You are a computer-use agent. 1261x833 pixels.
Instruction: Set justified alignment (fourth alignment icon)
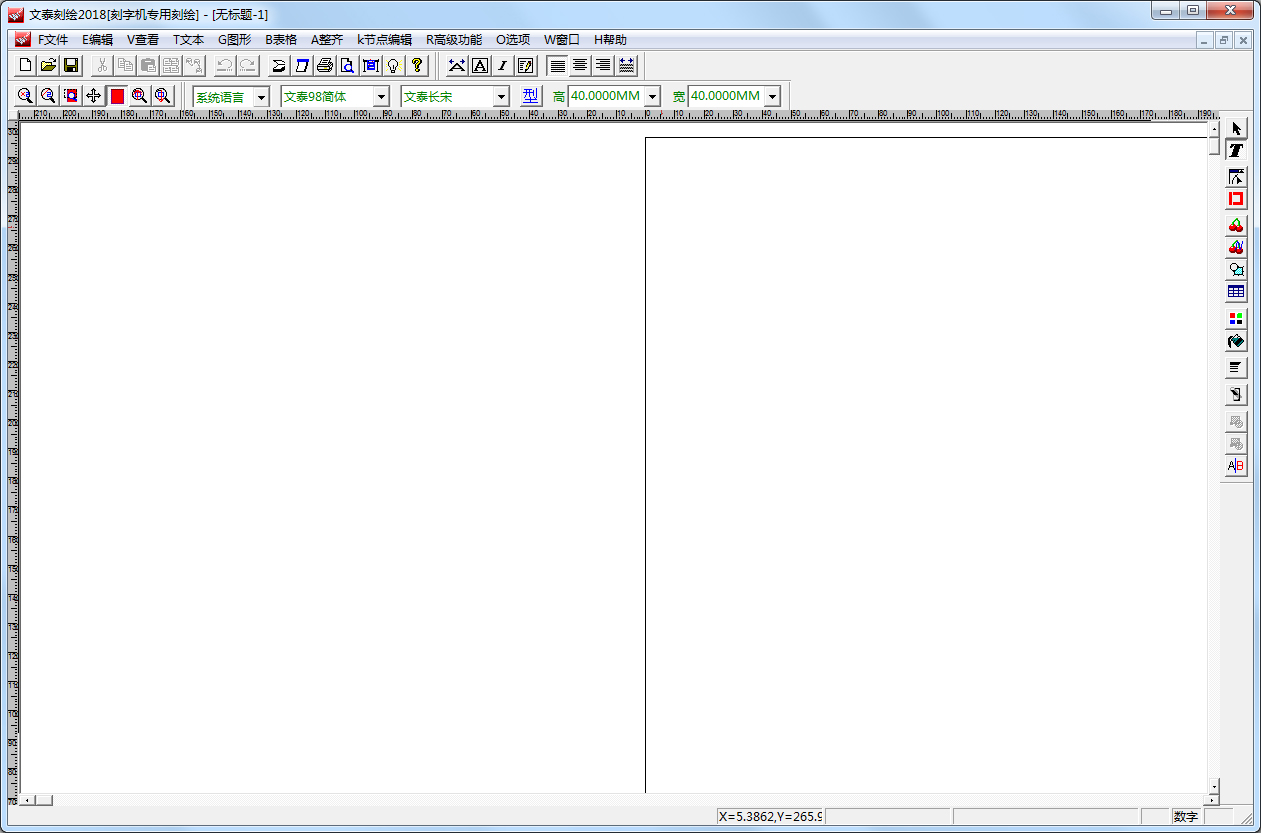pyautogui.click(x=627, y=66)
